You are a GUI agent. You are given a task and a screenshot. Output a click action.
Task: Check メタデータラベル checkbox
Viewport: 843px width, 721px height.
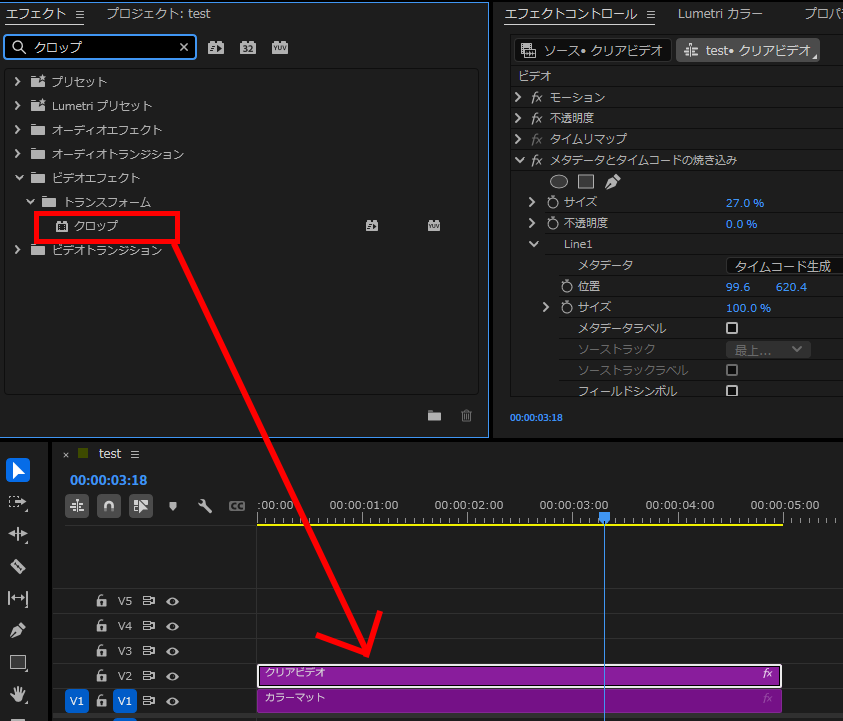coord(732,328)
